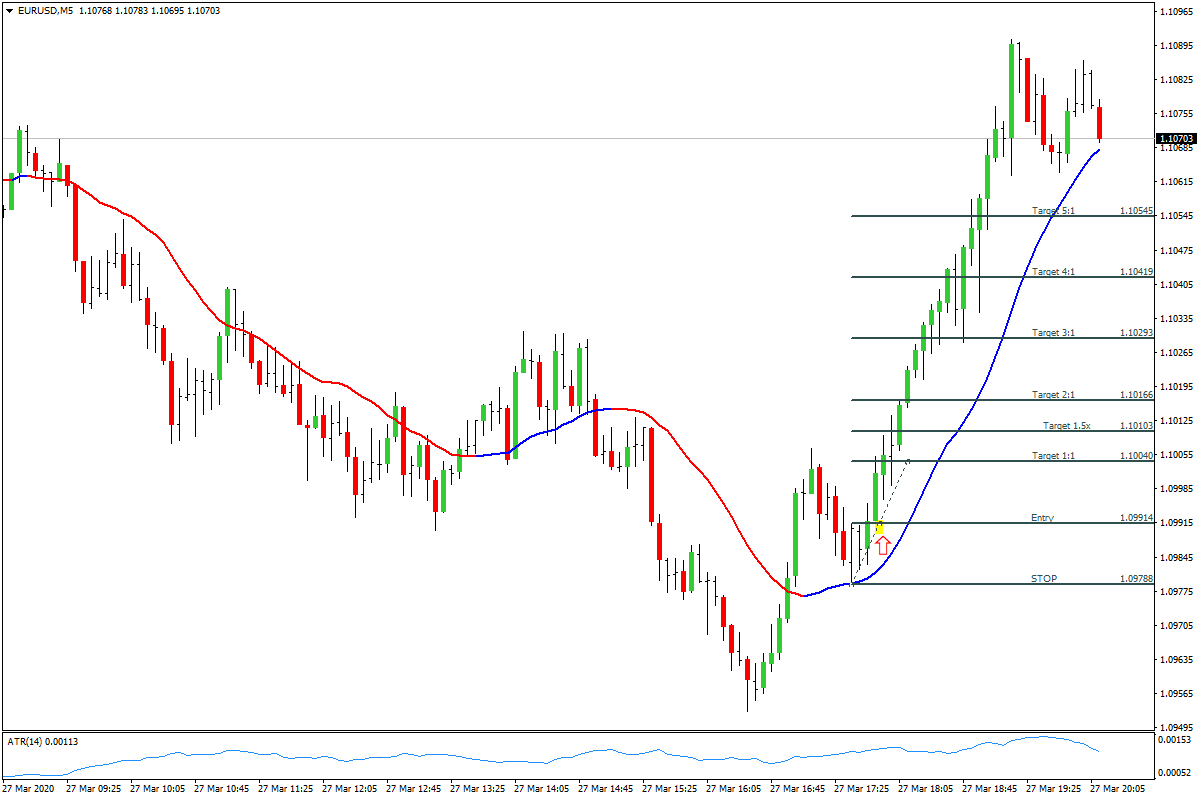
Task: Click 1.10615 on the price axis
Action: pos(1176,182)
